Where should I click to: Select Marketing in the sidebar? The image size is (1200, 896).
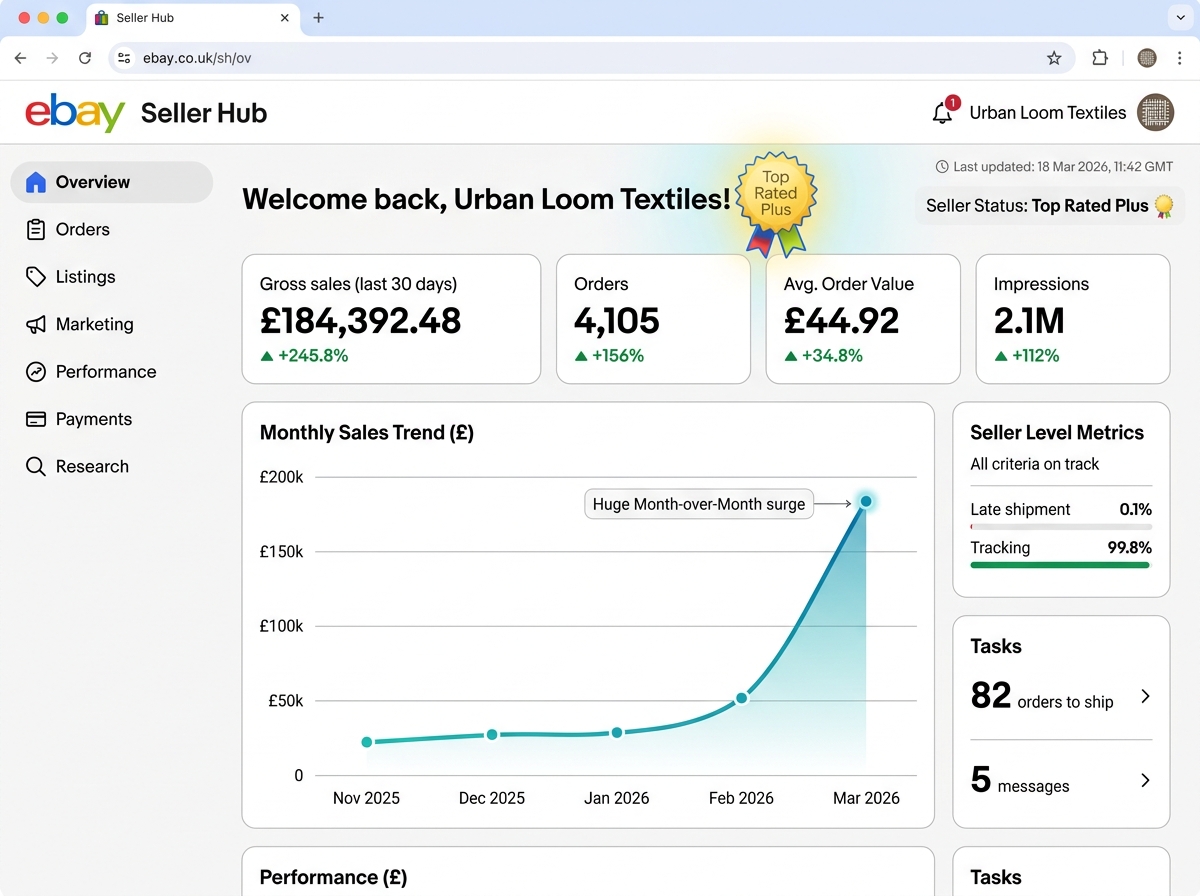point(112,325)
